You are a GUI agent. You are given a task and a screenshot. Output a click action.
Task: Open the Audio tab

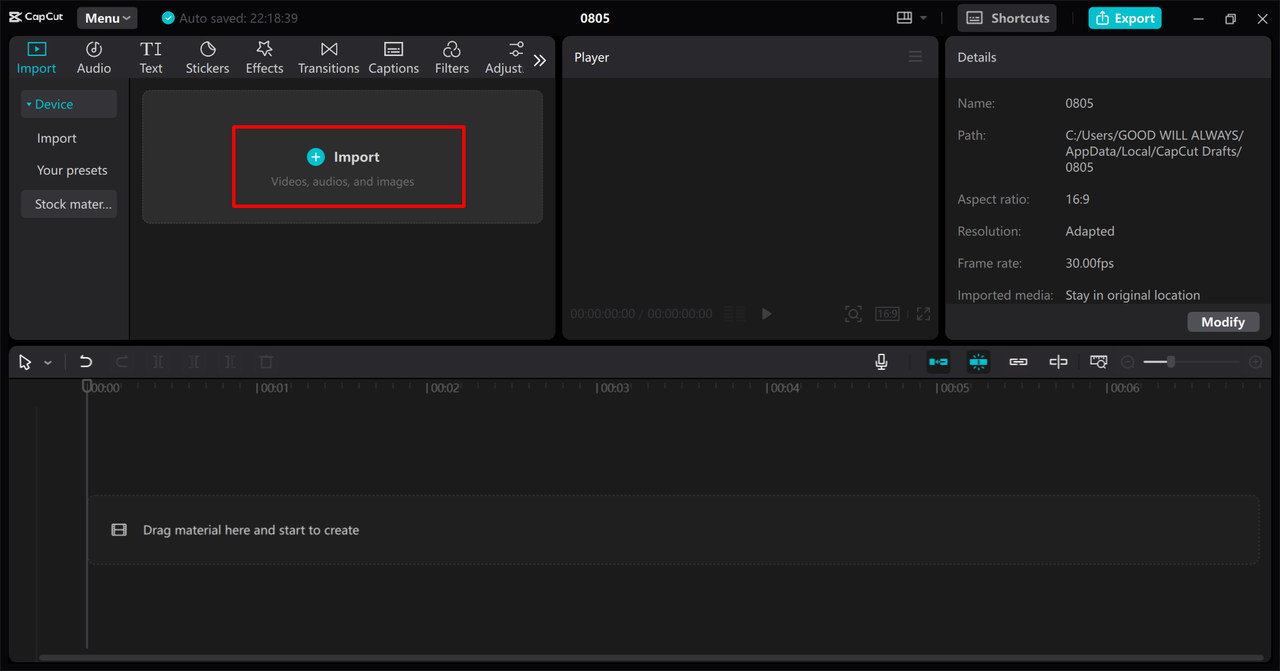[94, 58]
